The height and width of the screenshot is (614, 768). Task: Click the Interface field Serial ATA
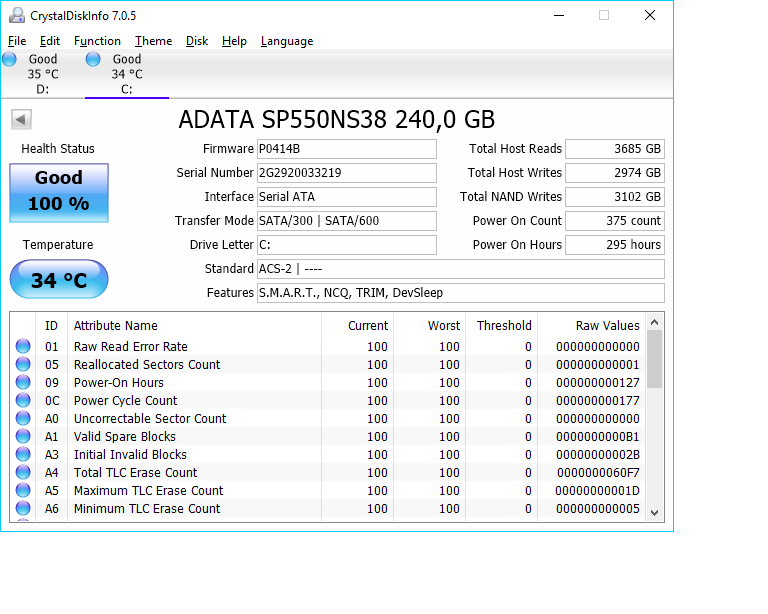[x=347, y=197]
